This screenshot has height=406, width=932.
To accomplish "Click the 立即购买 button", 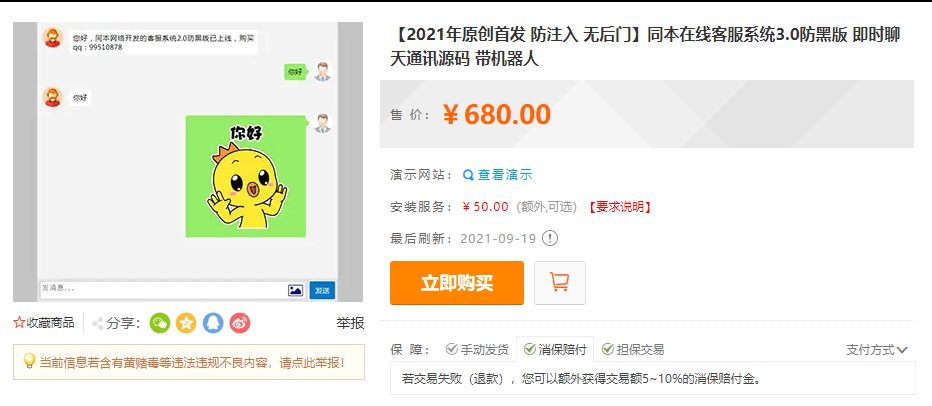I will click(456, 283).
